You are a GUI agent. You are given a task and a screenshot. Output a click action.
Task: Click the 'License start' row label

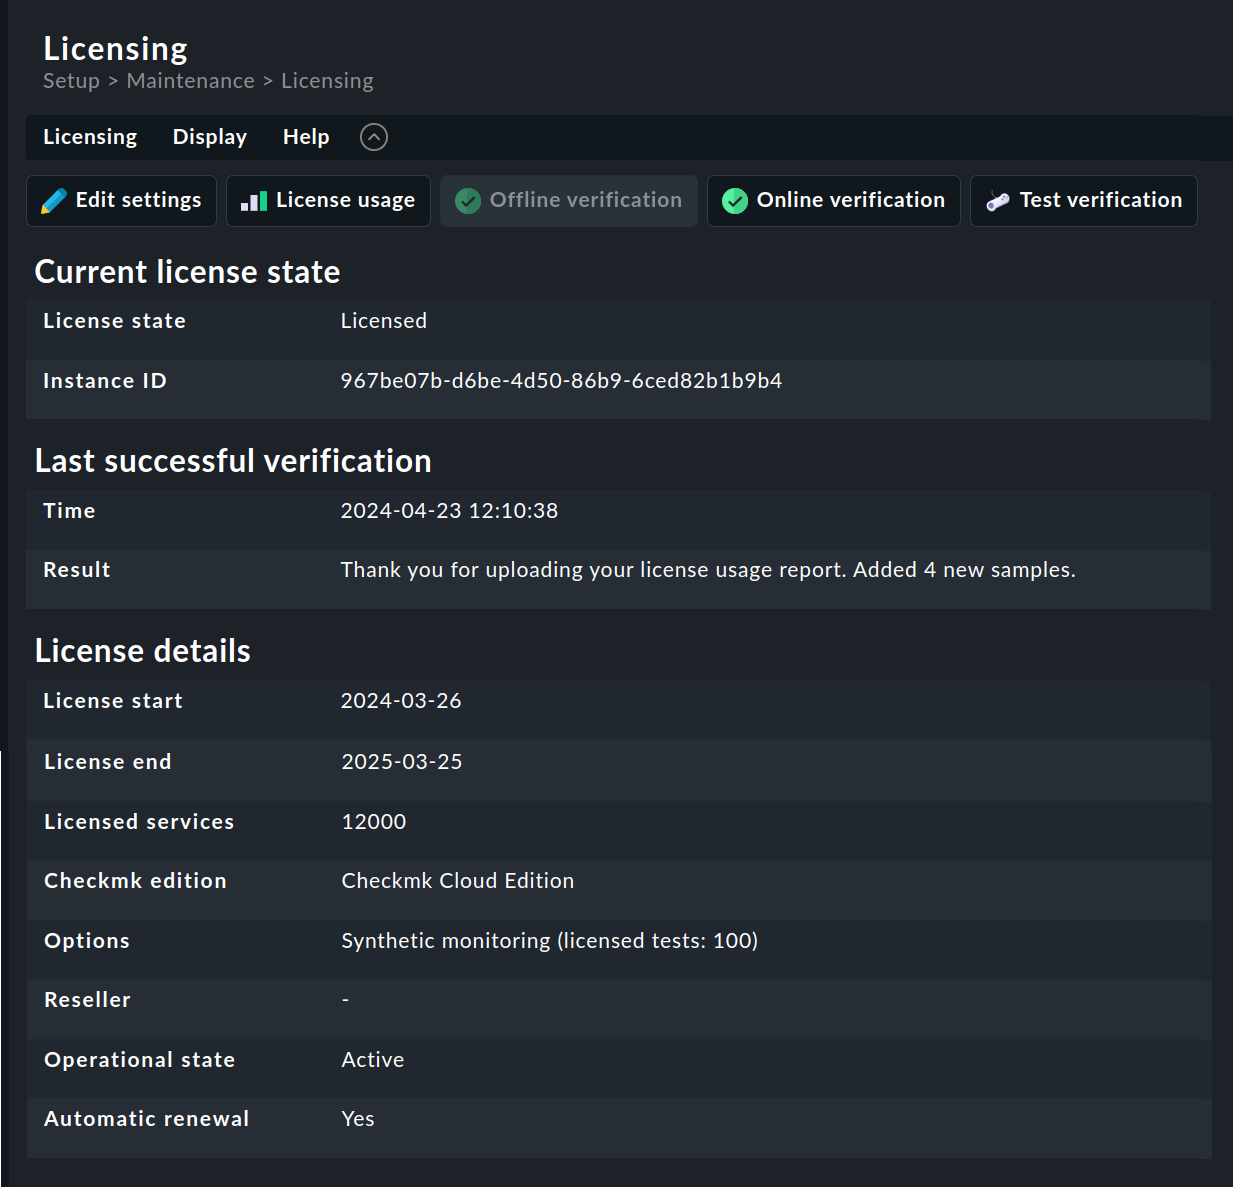click(113, 701)
